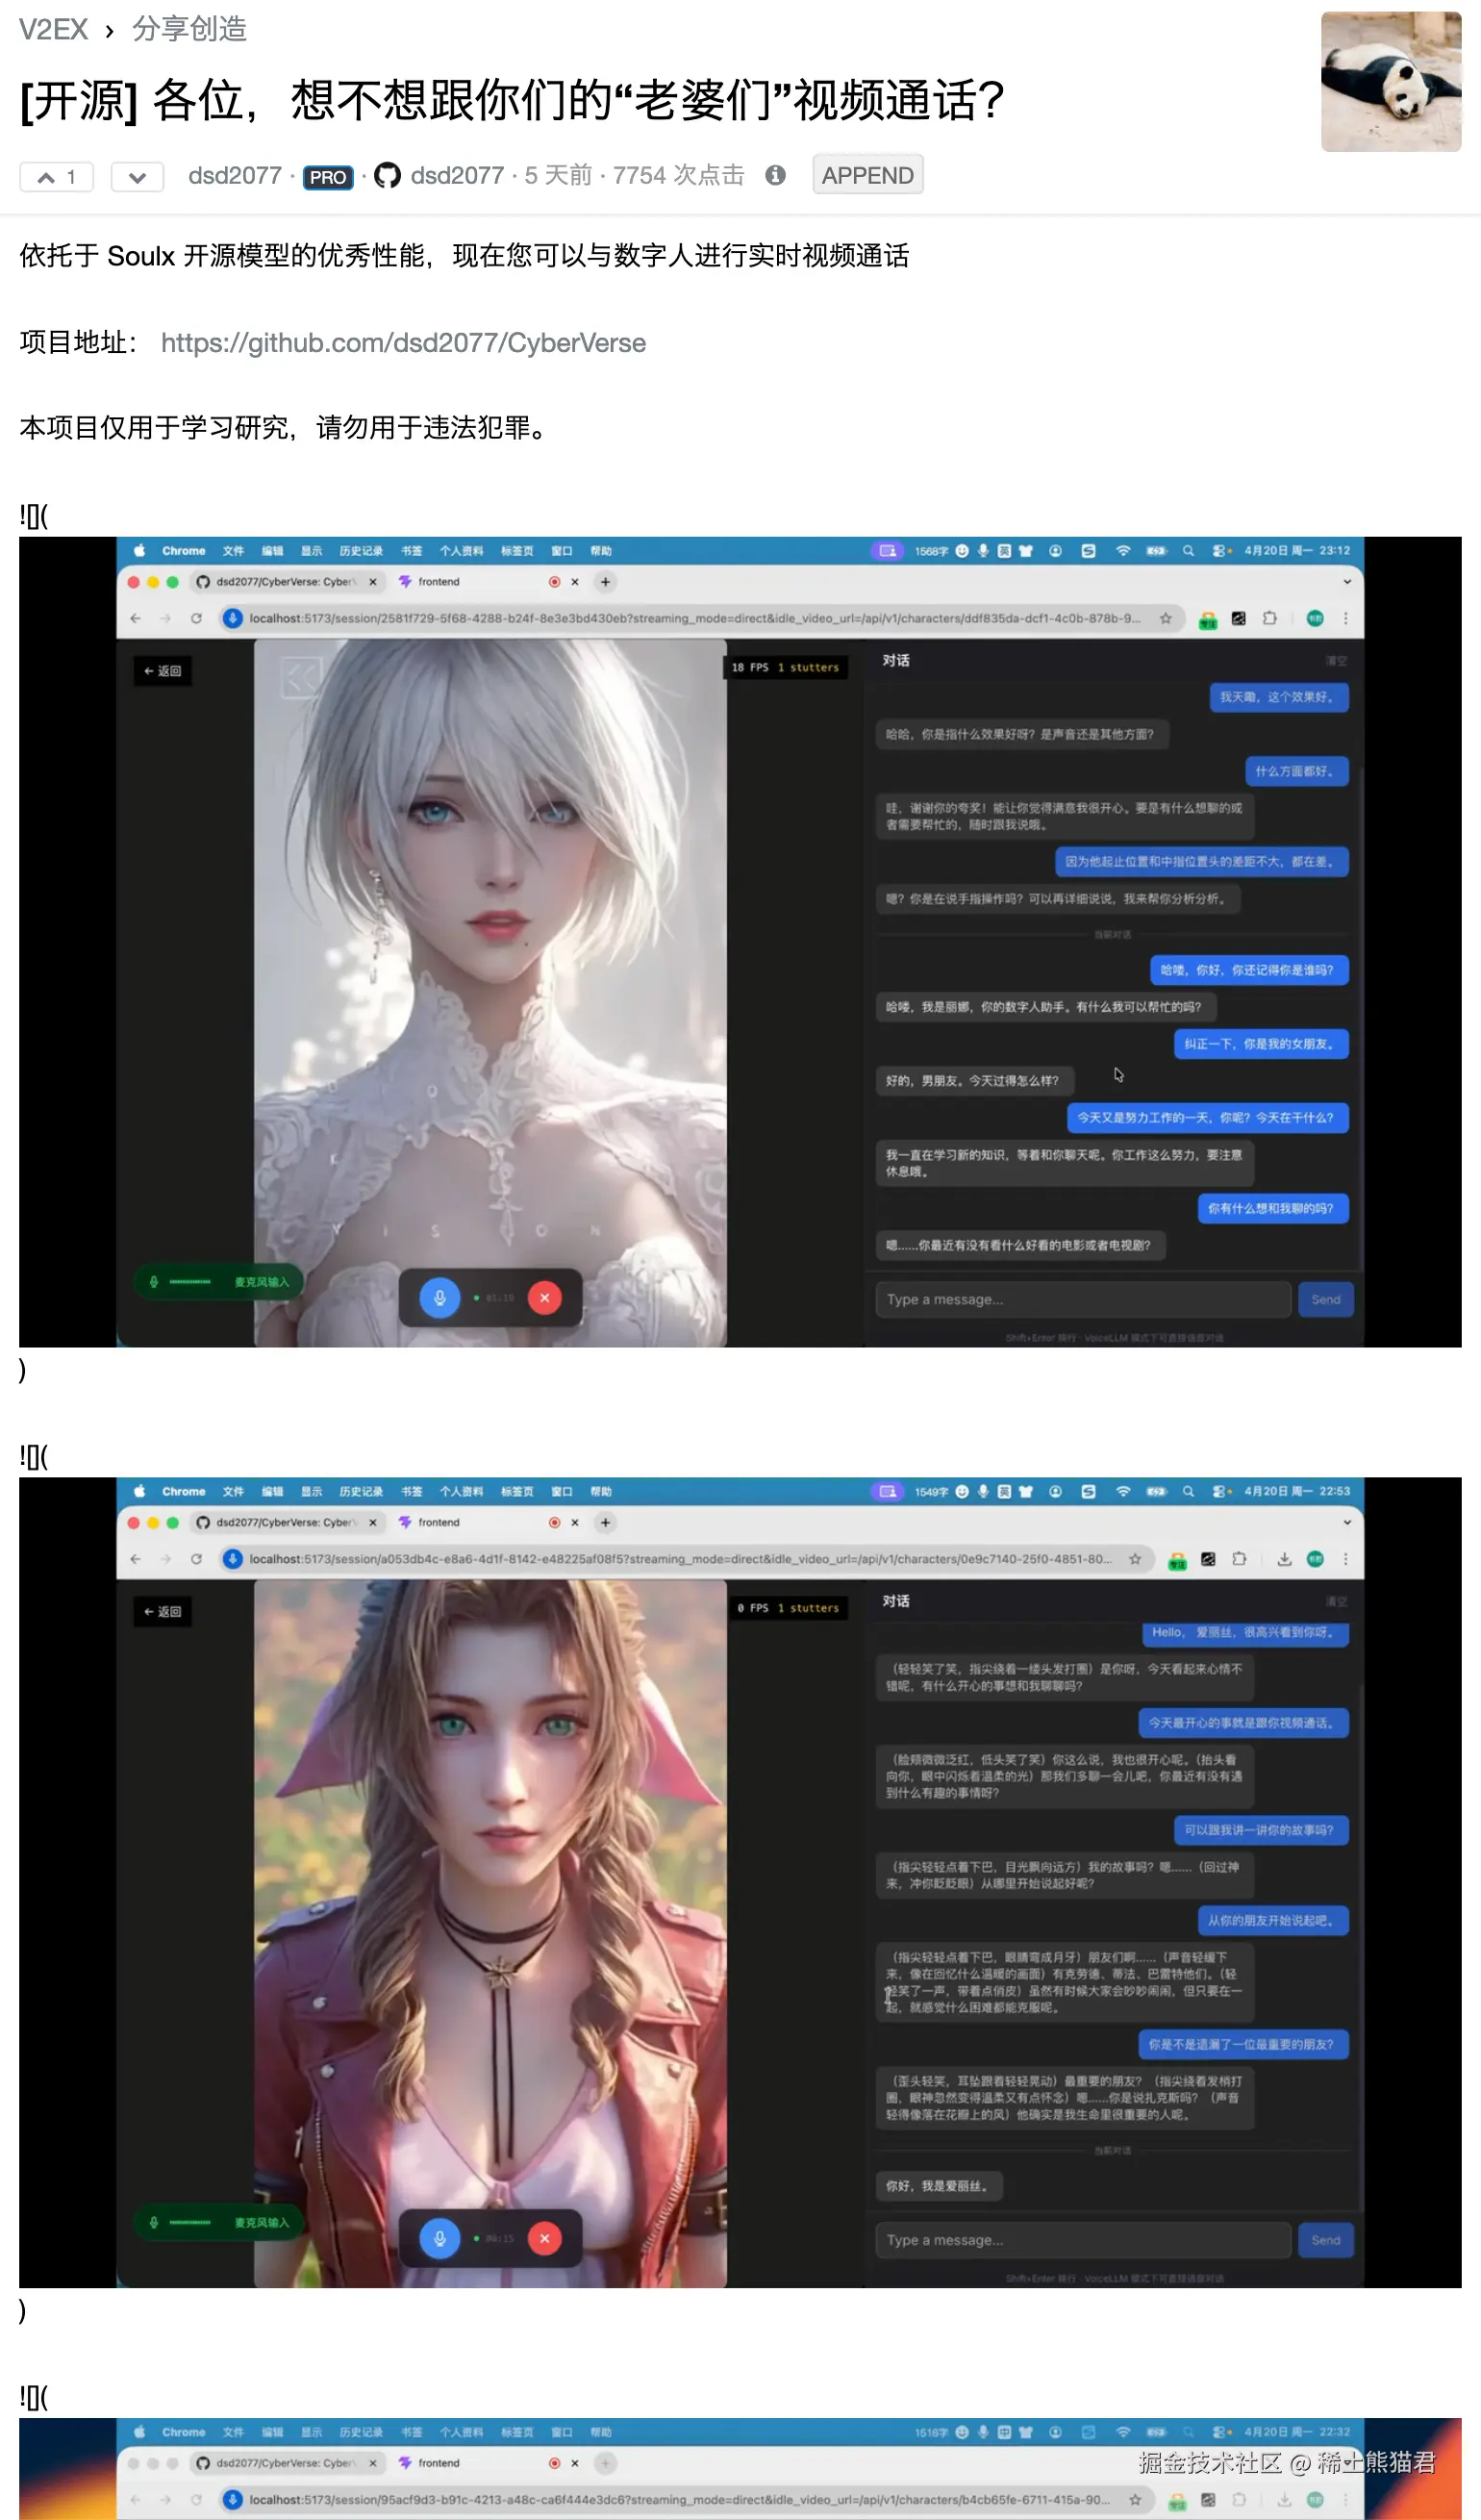Click the chat bubble '从你的朋友开始说起吧。'
The height and width of the screenshot is (2520, 1481).
1272,1921
